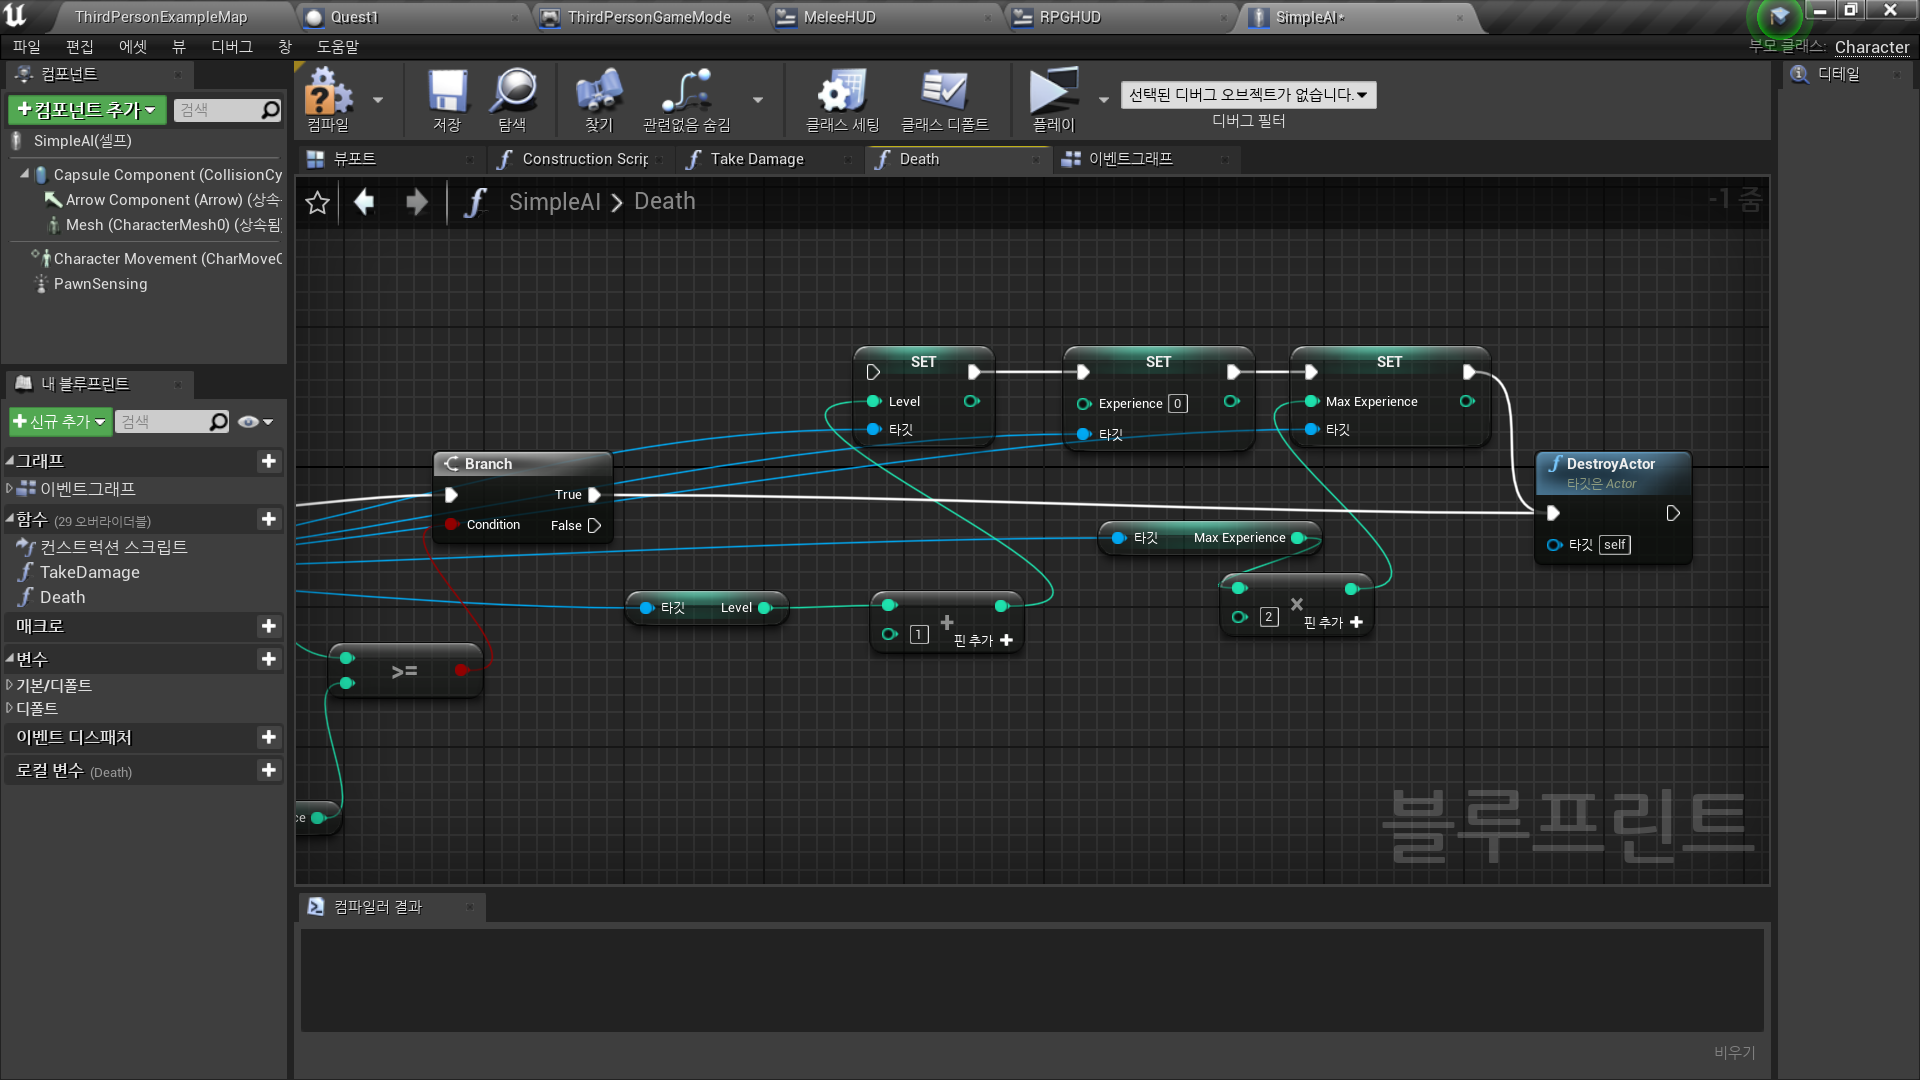Expand the 이벤트그래프 tree item
Image resolution: width=1920 pixels, height=1080 pixels.
9,489
